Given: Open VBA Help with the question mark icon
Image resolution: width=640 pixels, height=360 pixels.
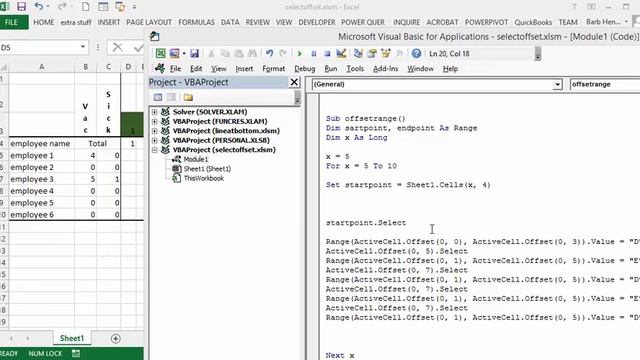Looking at the screenshot, I should click(x=416, y=53).
